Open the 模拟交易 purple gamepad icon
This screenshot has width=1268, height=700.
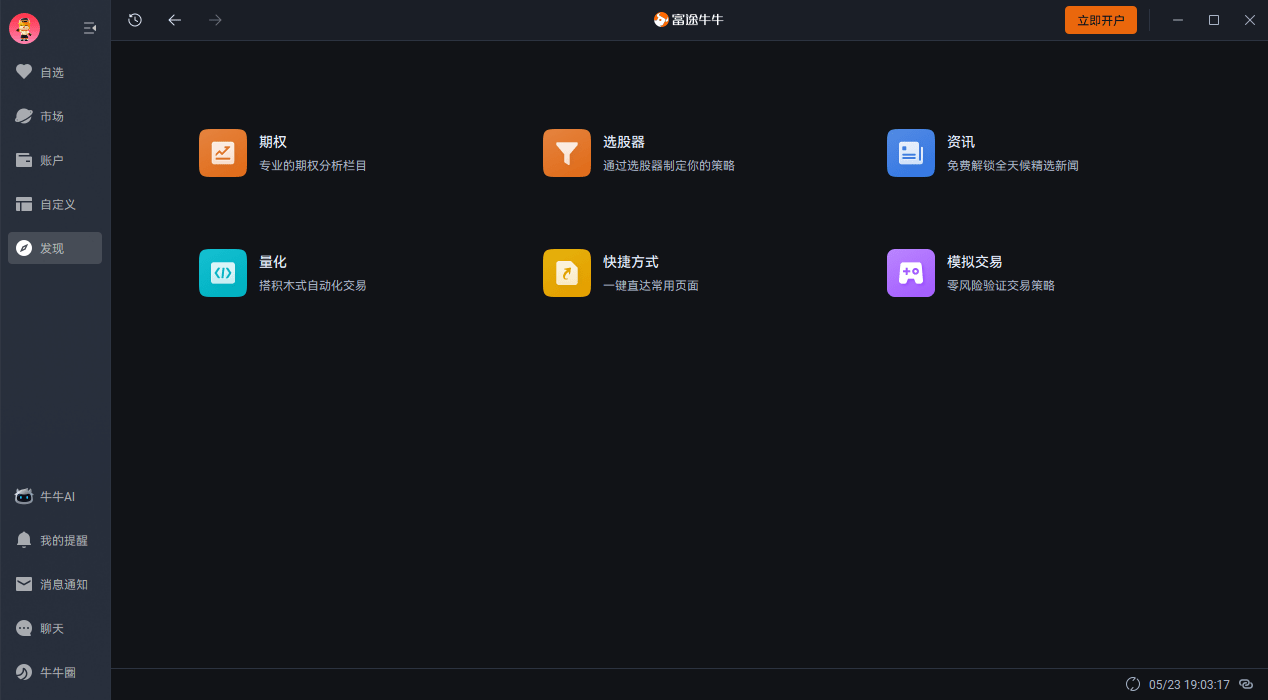coord(911,273)
